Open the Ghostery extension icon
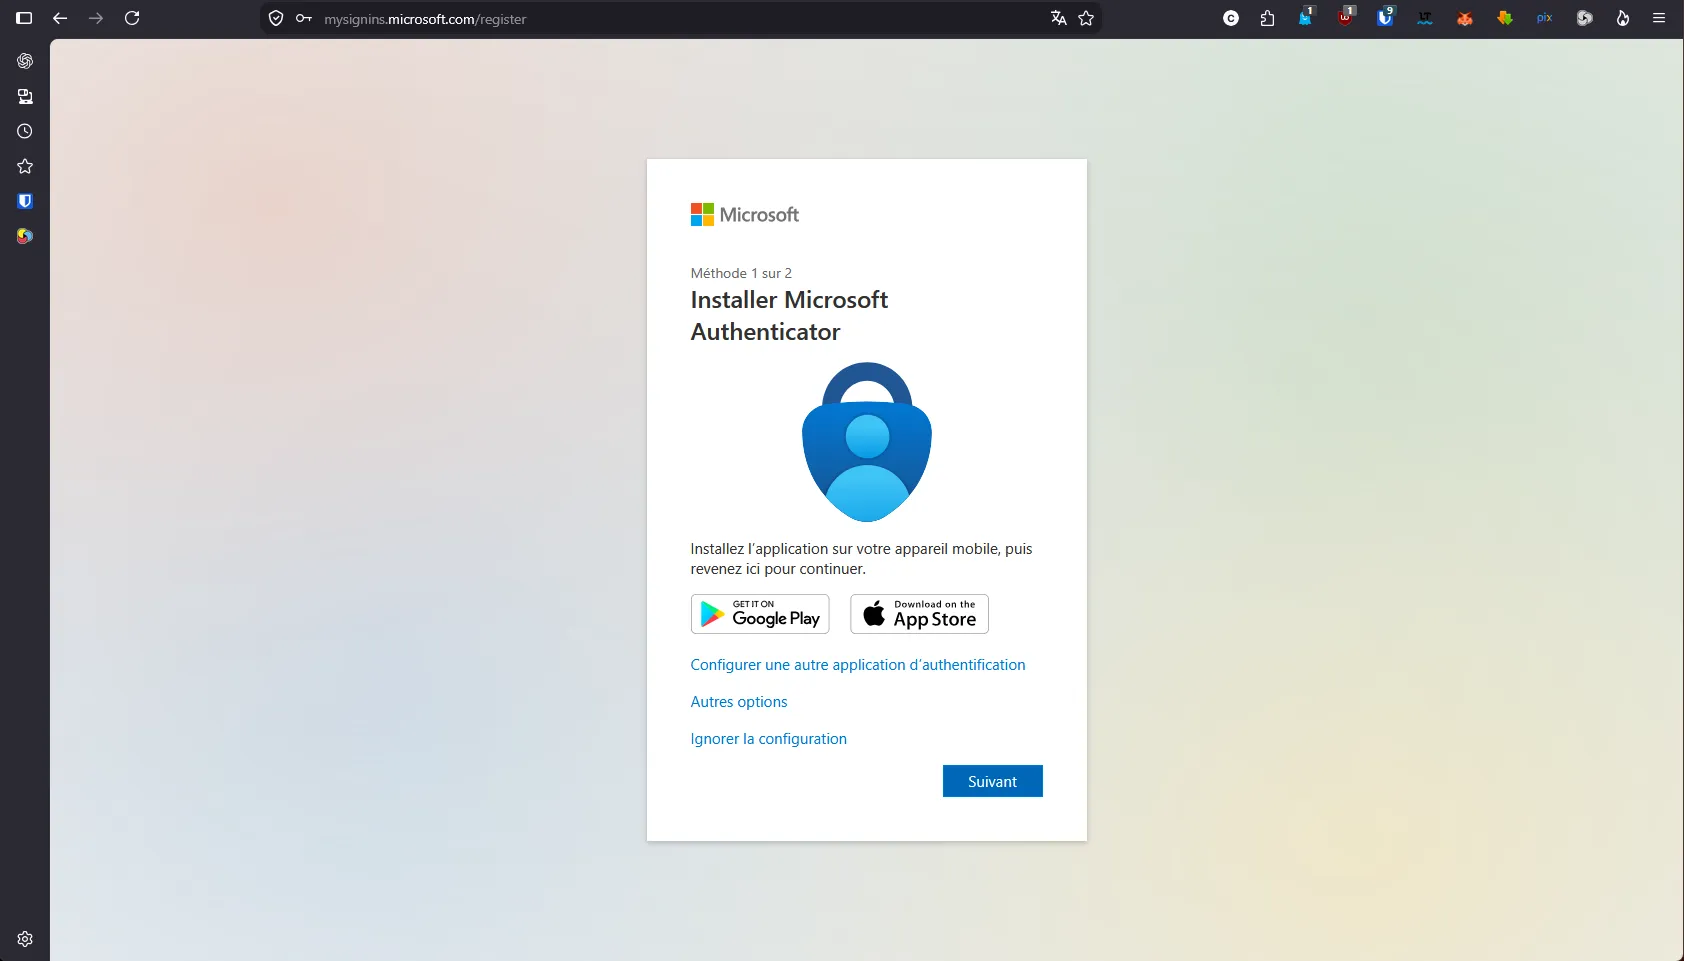Viewport: 1684px width, 961px height. click(x=1306, y=17)
